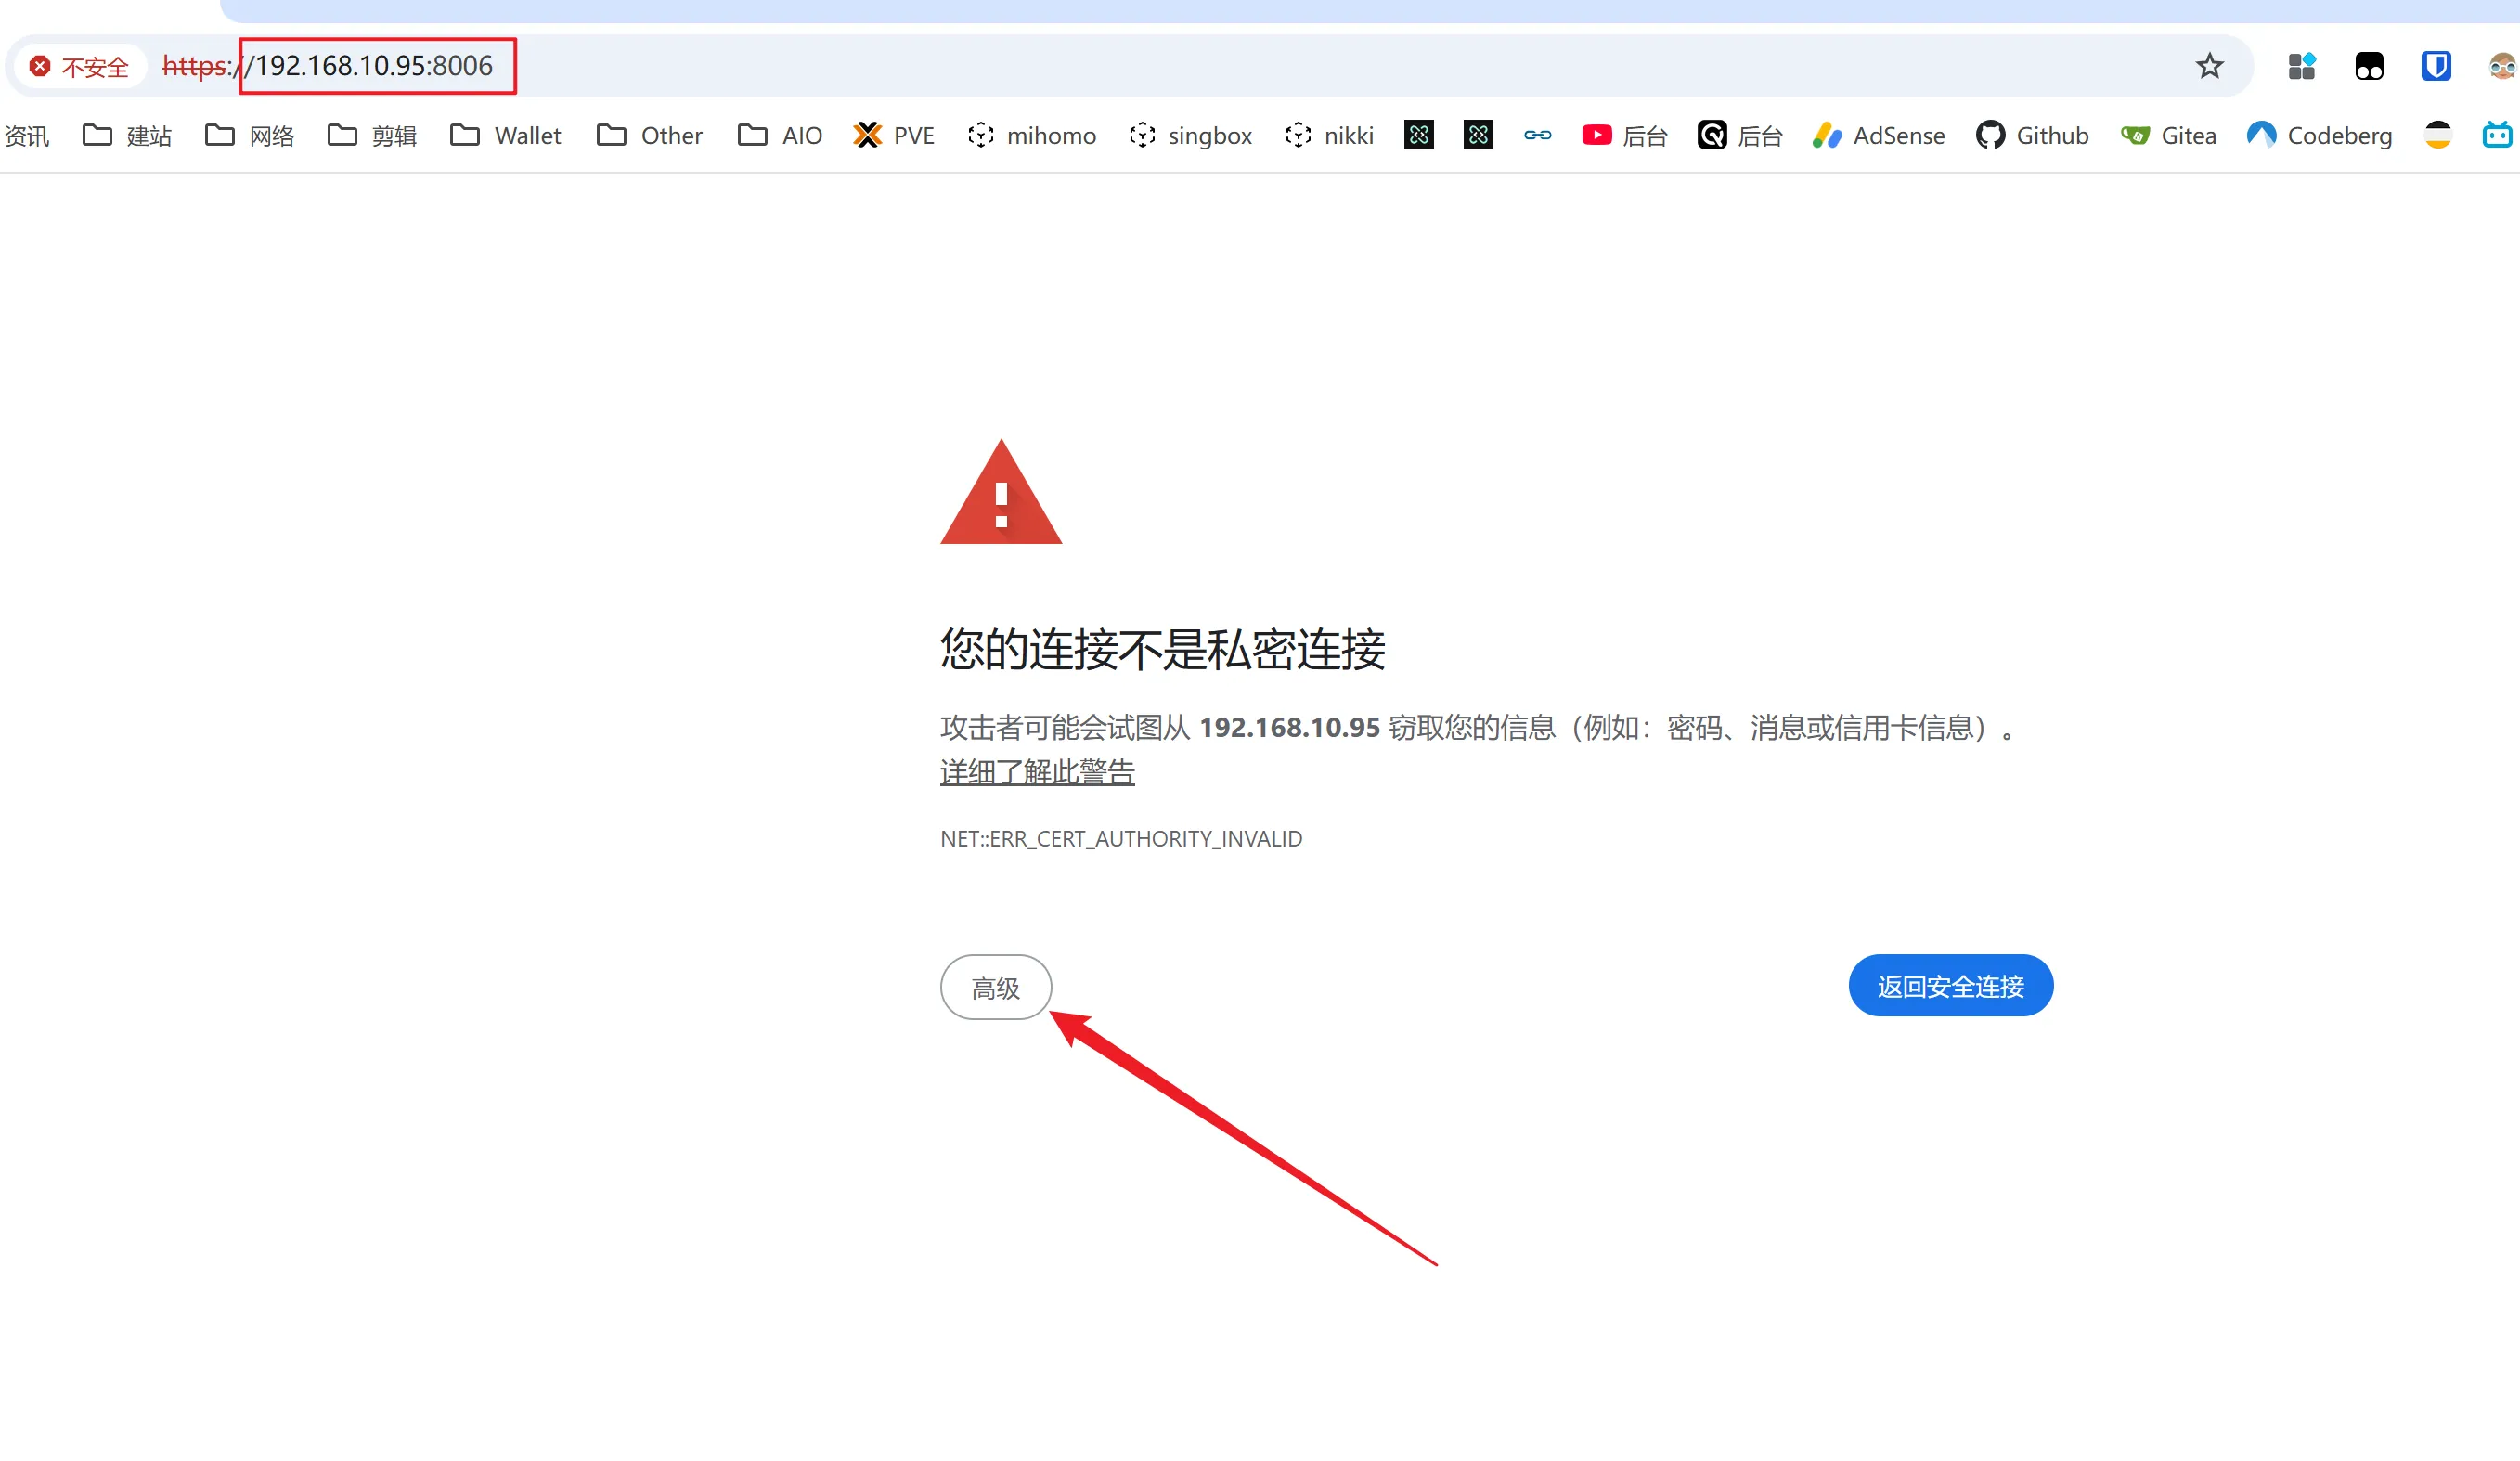Expand the Wallet bookmark folder
Image resolution: width=2520 pixels, height=1461 pixels.
[x=506, y=135]
